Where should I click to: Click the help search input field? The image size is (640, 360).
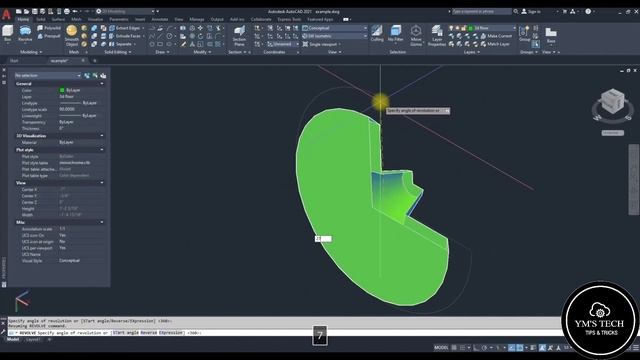click(482, 11)
